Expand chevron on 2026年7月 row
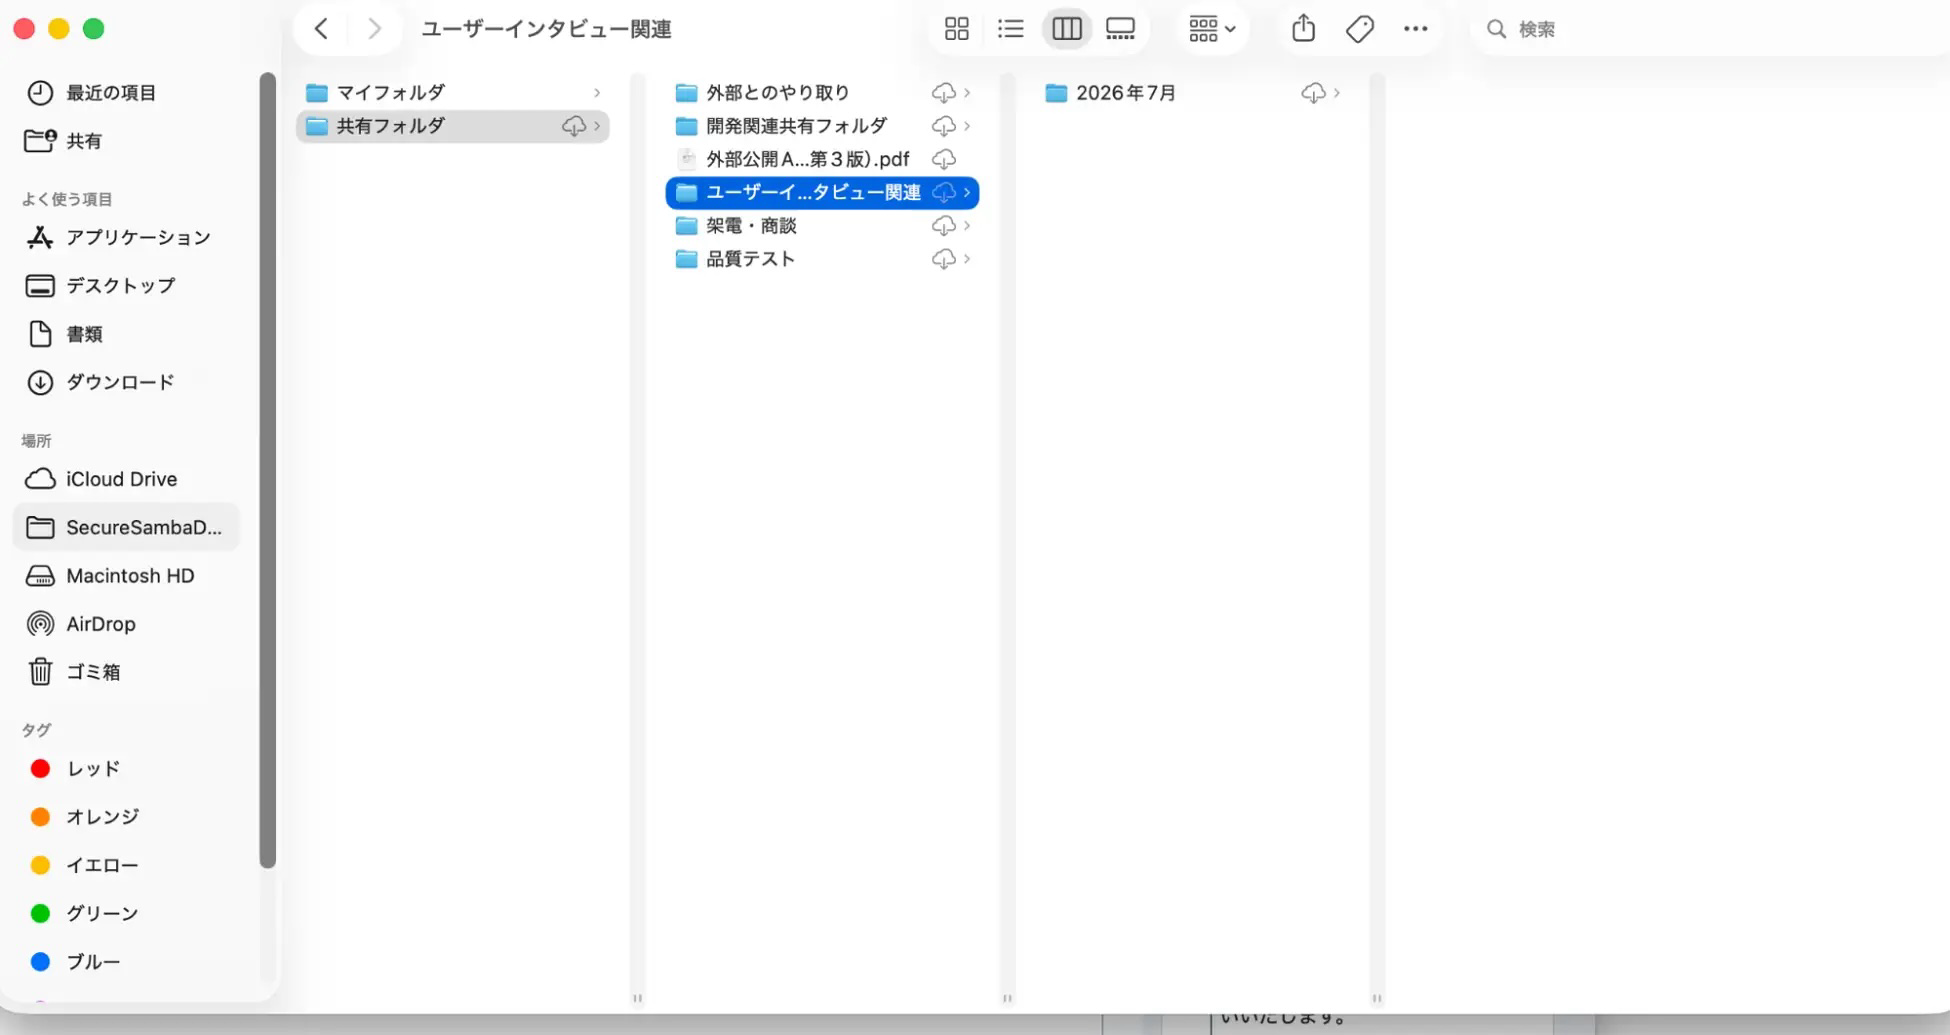The image size is (1950, 1035). [1337, 93]
